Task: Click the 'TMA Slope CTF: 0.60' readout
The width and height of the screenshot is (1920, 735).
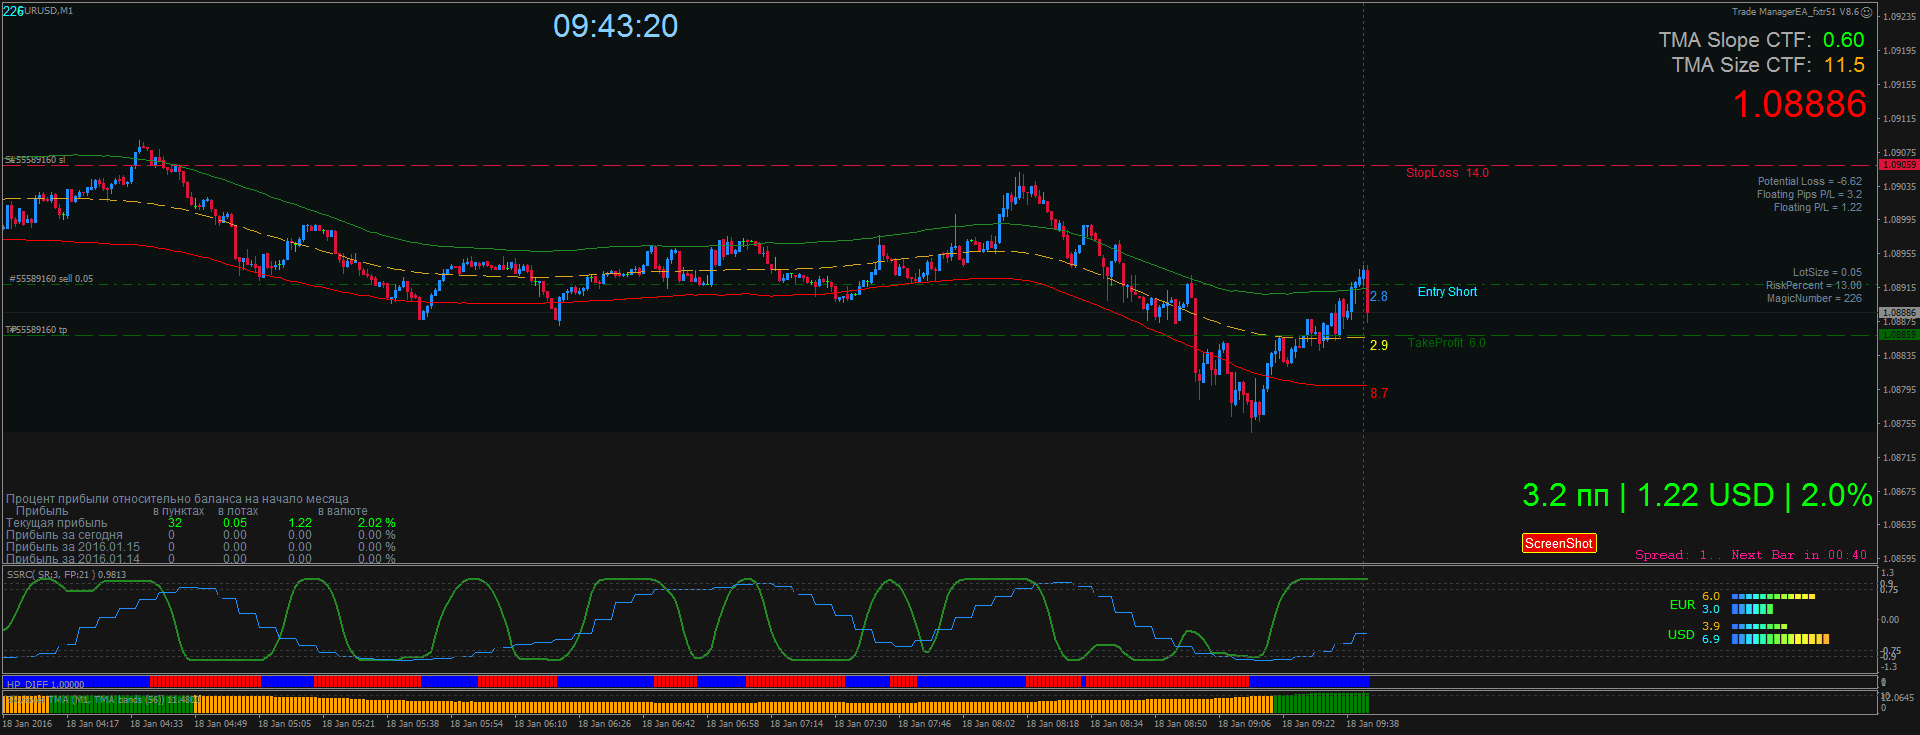Action: coord(1761,40)
